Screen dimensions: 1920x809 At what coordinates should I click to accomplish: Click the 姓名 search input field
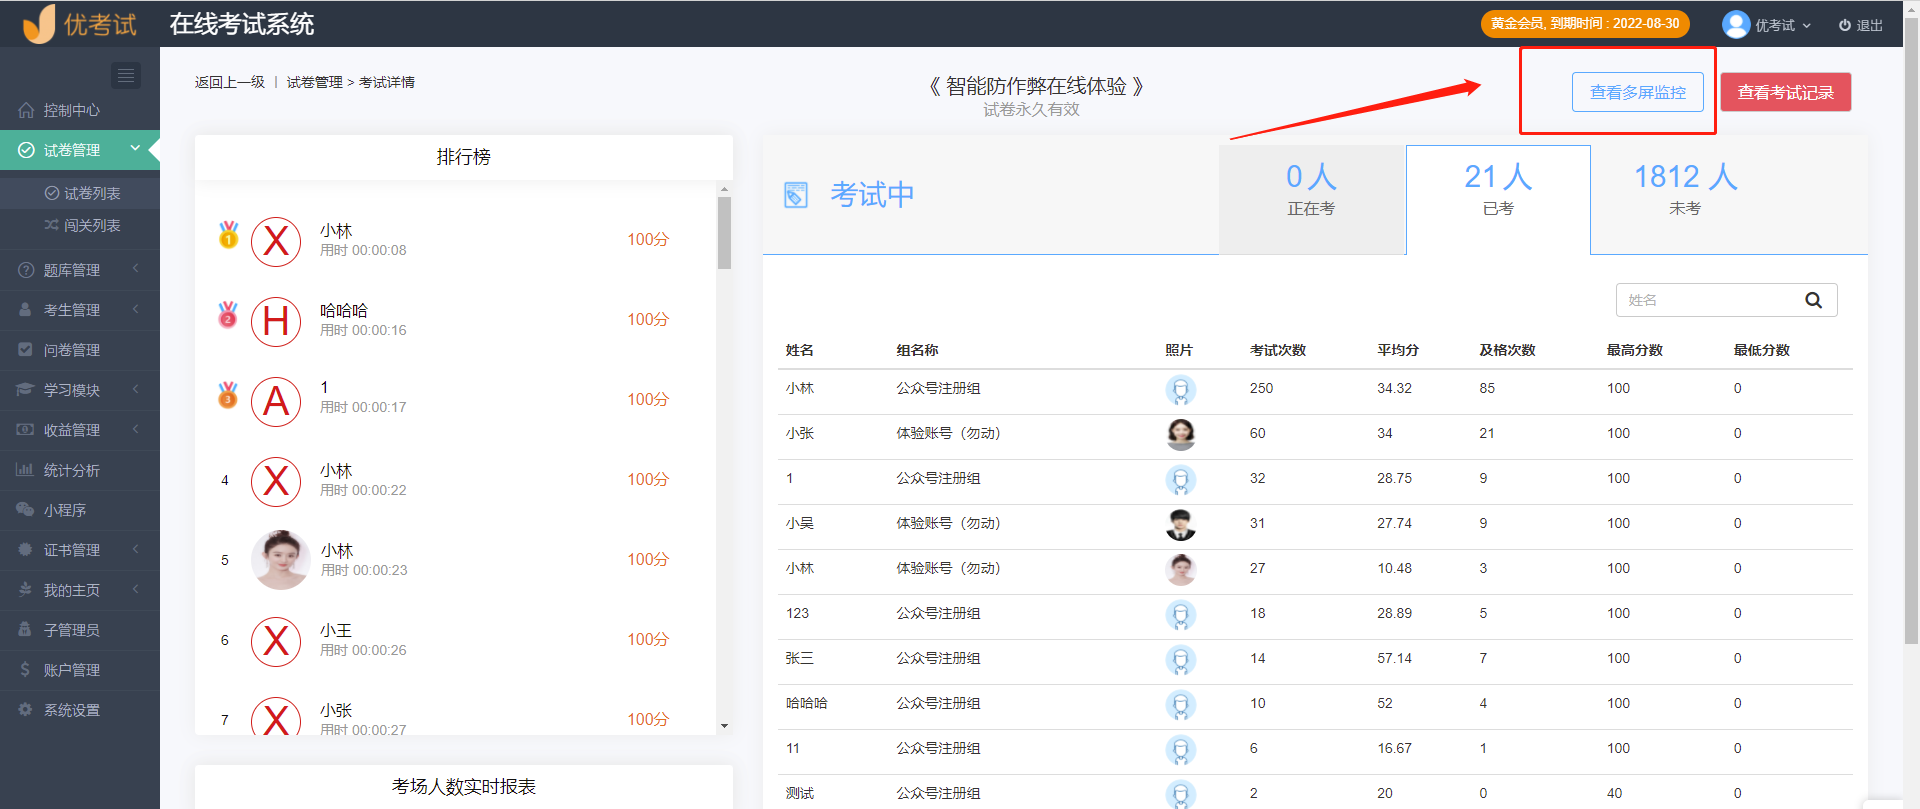pos(1706,300)
